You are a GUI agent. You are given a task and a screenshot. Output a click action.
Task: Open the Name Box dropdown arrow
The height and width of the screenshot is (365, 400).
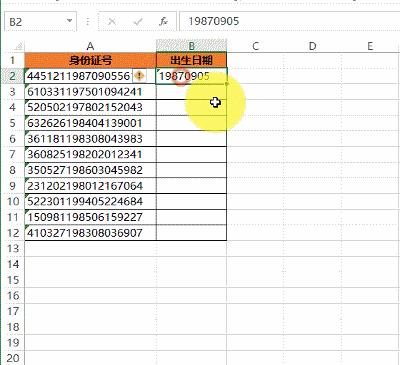point(69,21)
